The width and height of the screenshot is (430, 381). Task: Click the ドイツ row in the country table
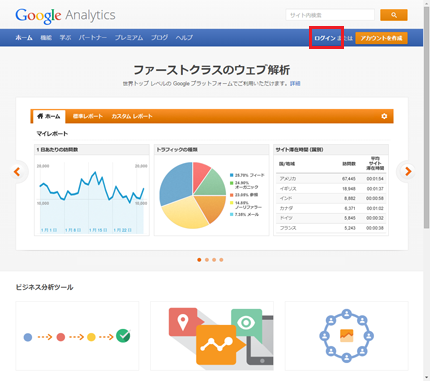(x=331, y=218)
